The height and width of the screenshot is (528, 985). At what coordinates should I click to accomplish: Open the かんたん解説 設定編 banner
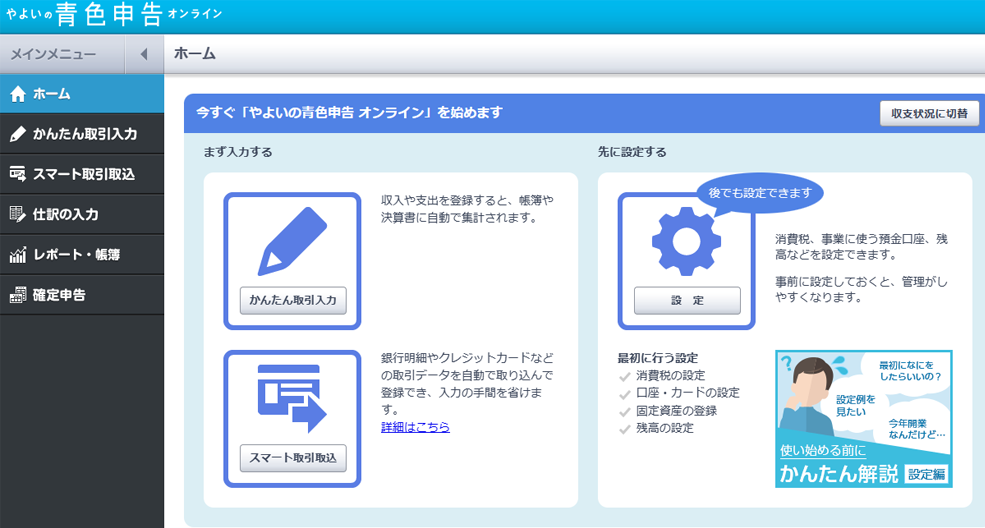point(864,419)
